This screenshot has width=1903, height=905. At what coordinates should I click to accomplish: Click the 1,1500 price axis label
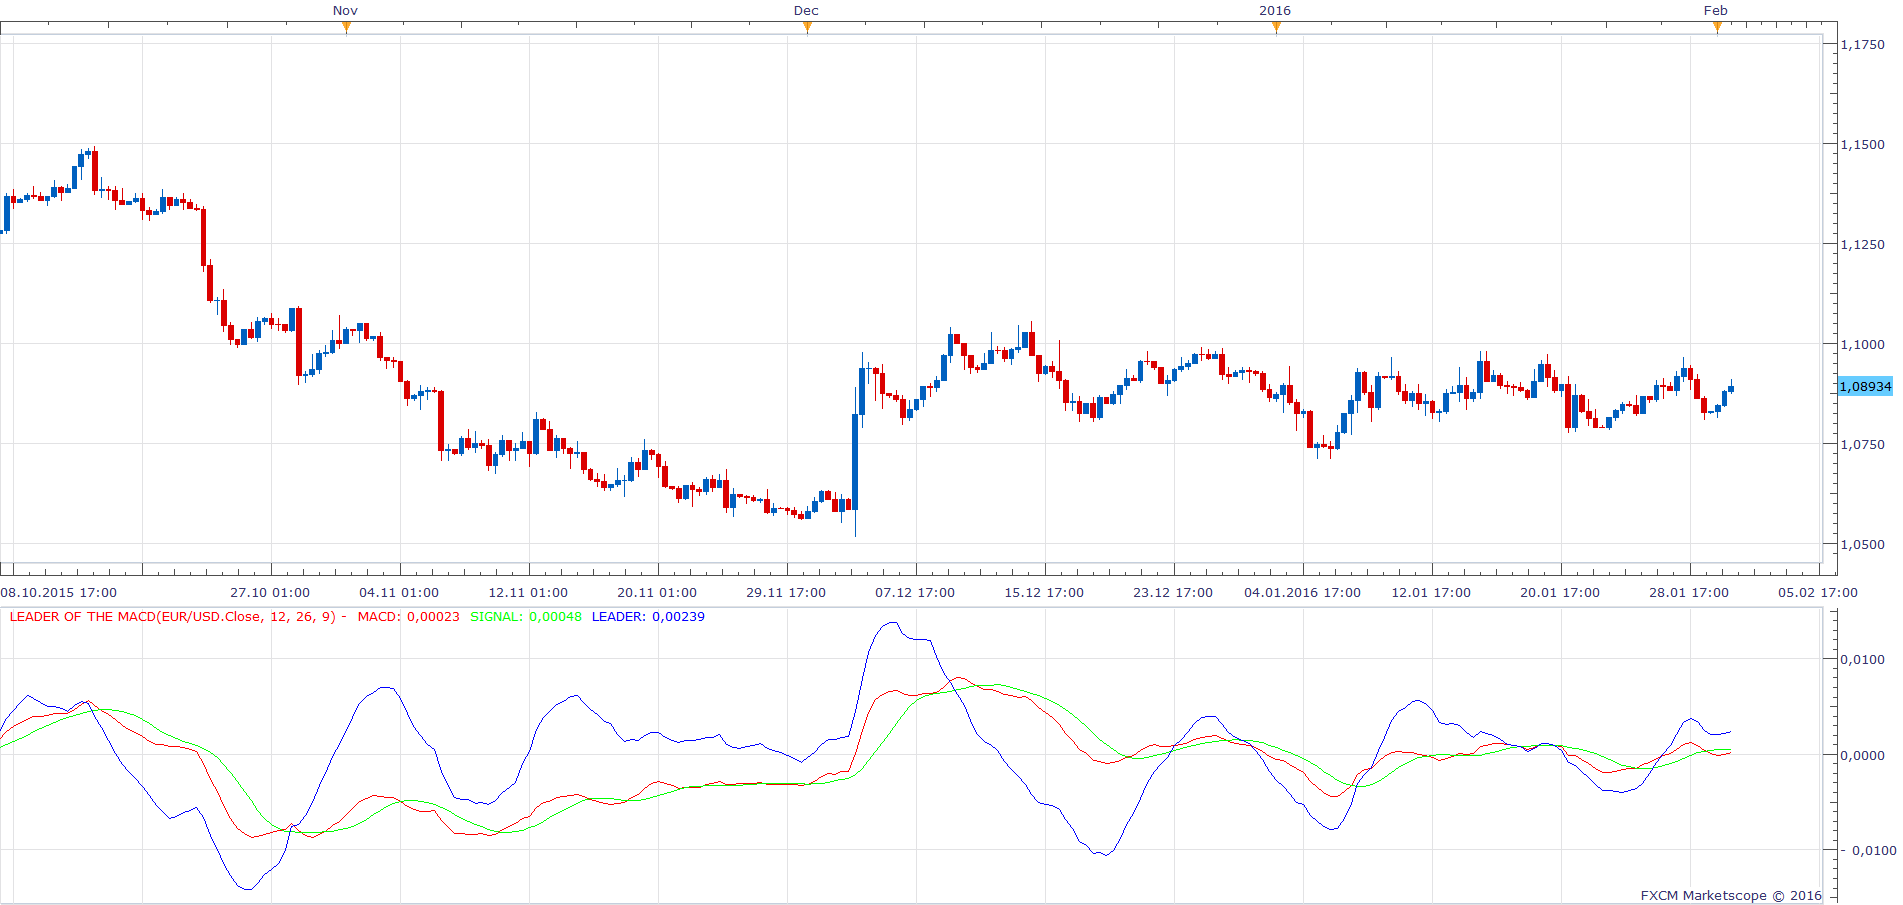tap(1863, 144)
